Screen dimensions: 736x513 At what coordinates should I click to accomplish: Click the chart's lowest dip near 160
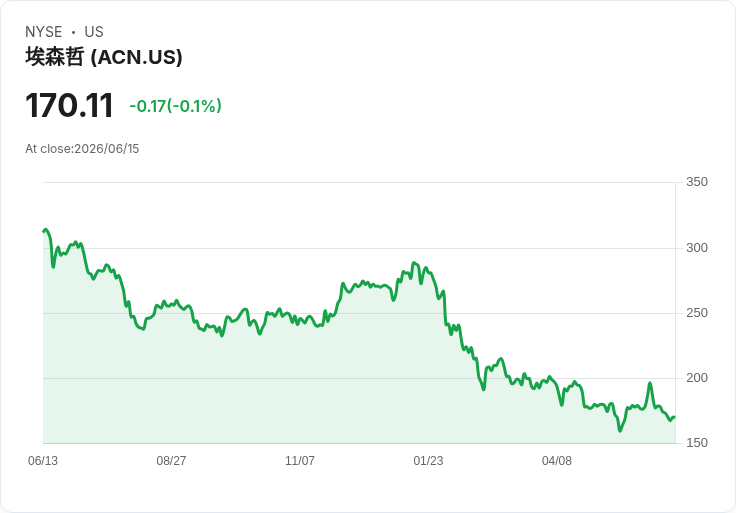pos(620,430)
